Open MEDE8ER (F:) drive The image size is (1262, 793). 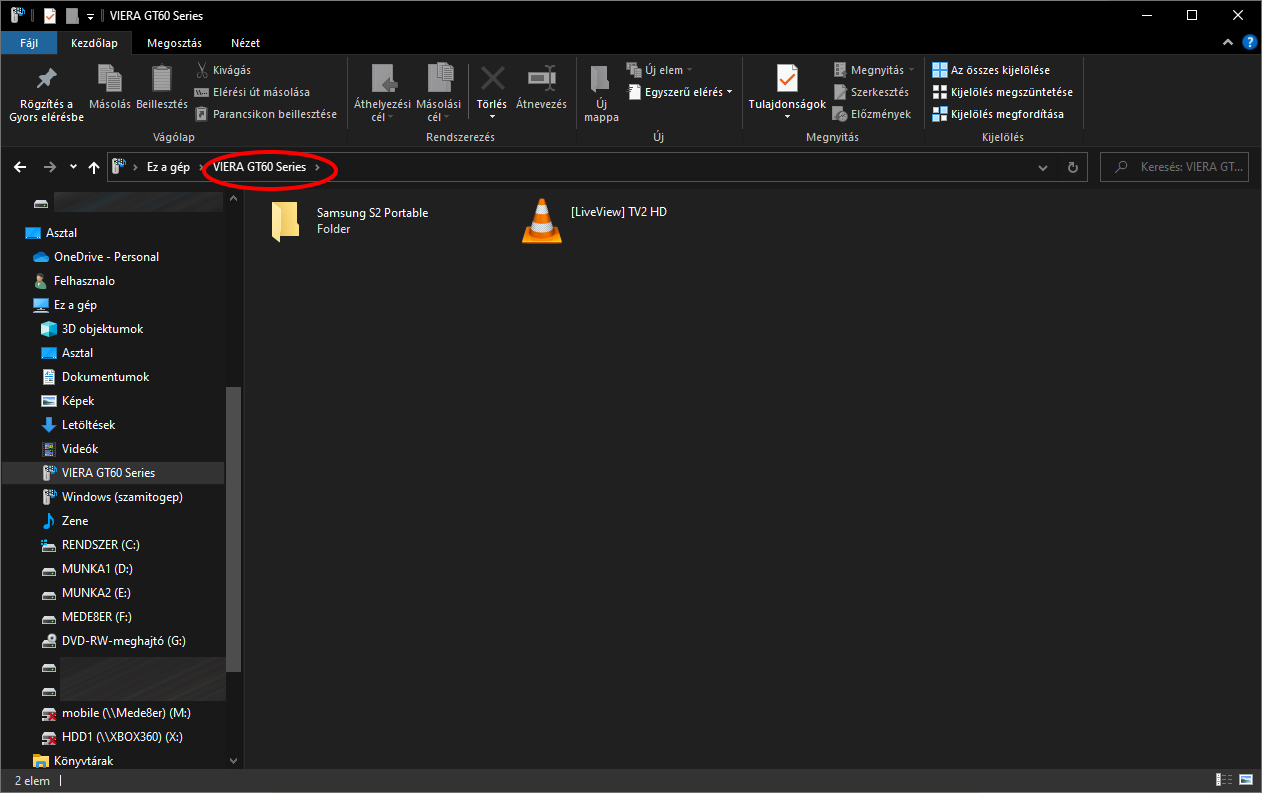[x=86, y=617]
